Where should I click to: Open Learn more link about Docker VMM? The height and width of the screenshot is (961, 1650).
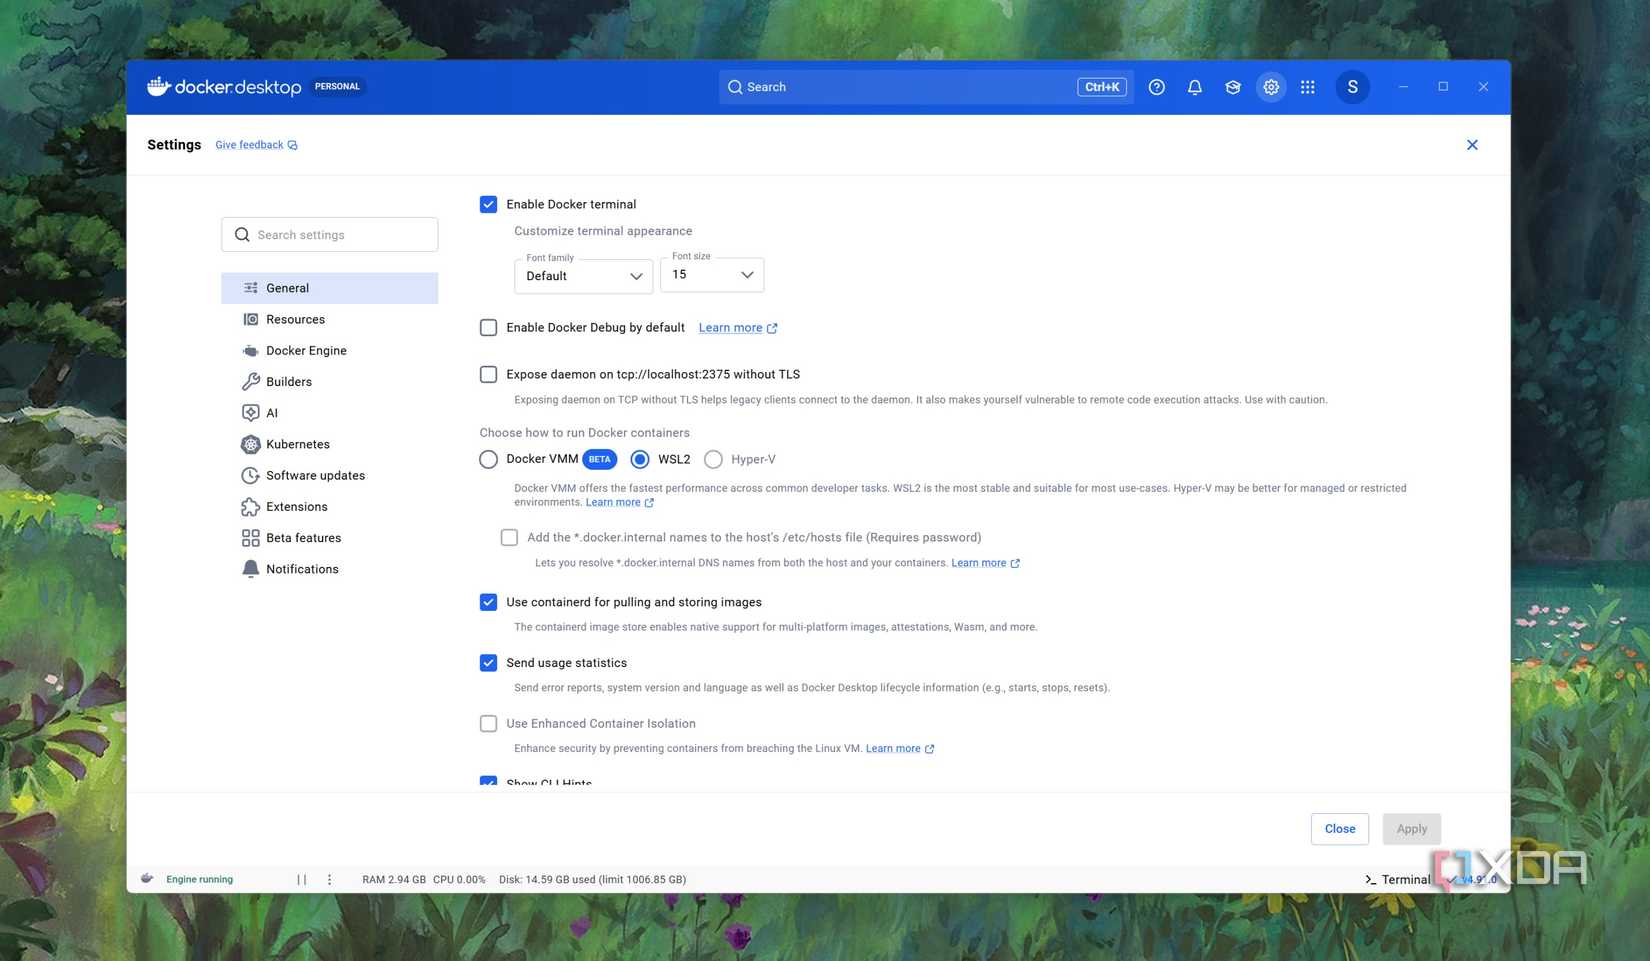coord(620,502)
